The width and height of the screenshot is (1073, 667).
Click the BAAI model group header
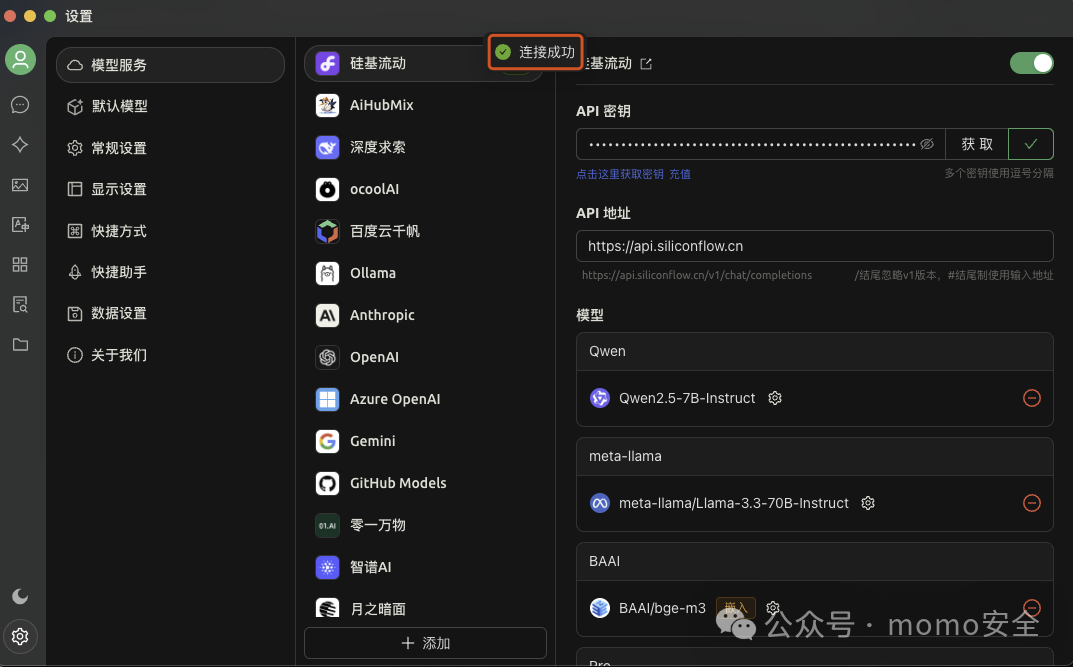[x=814, y=561]
